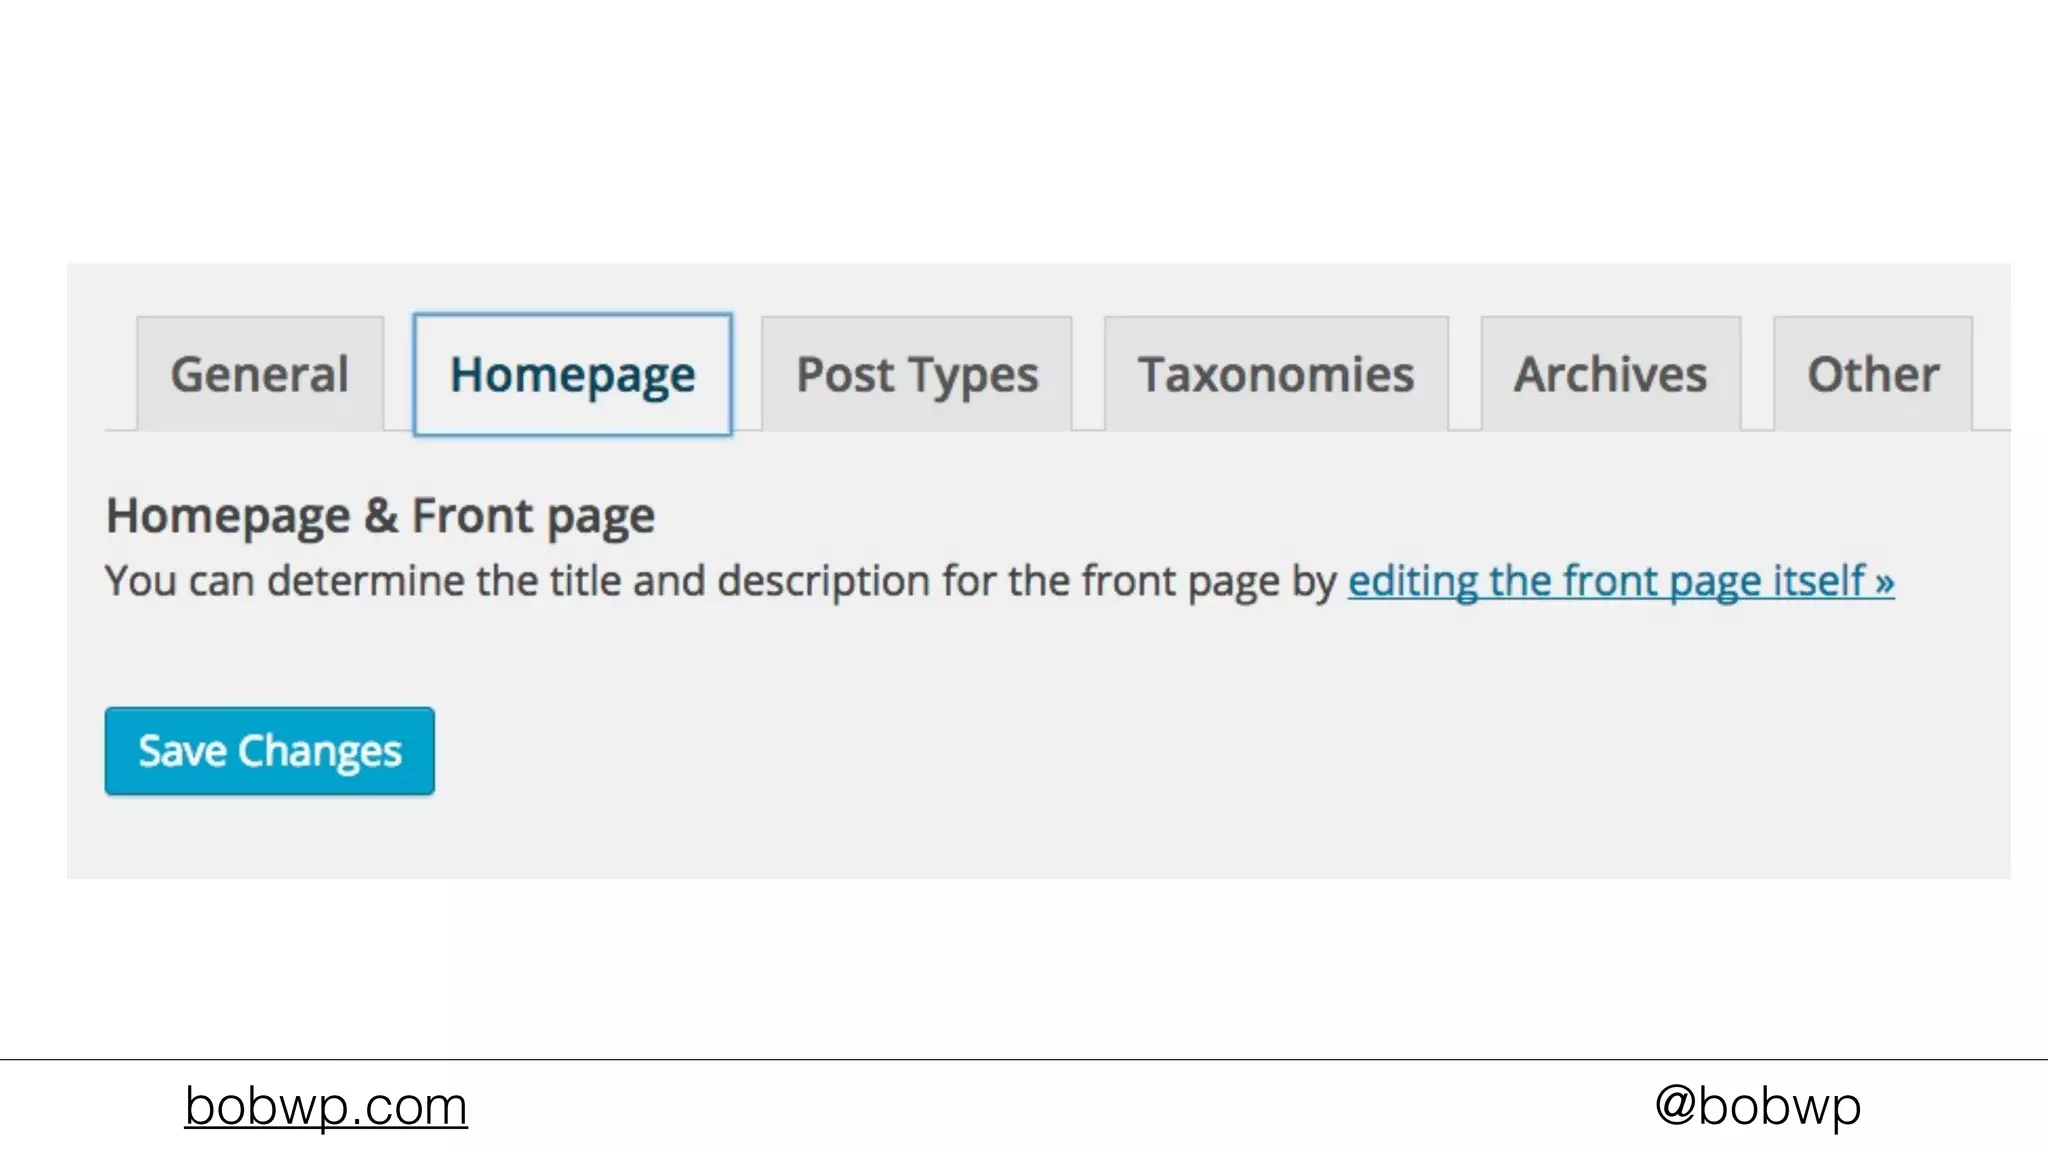Switch to Other title settings
Screen dimensions: 2048x1152
[1873, 375]
